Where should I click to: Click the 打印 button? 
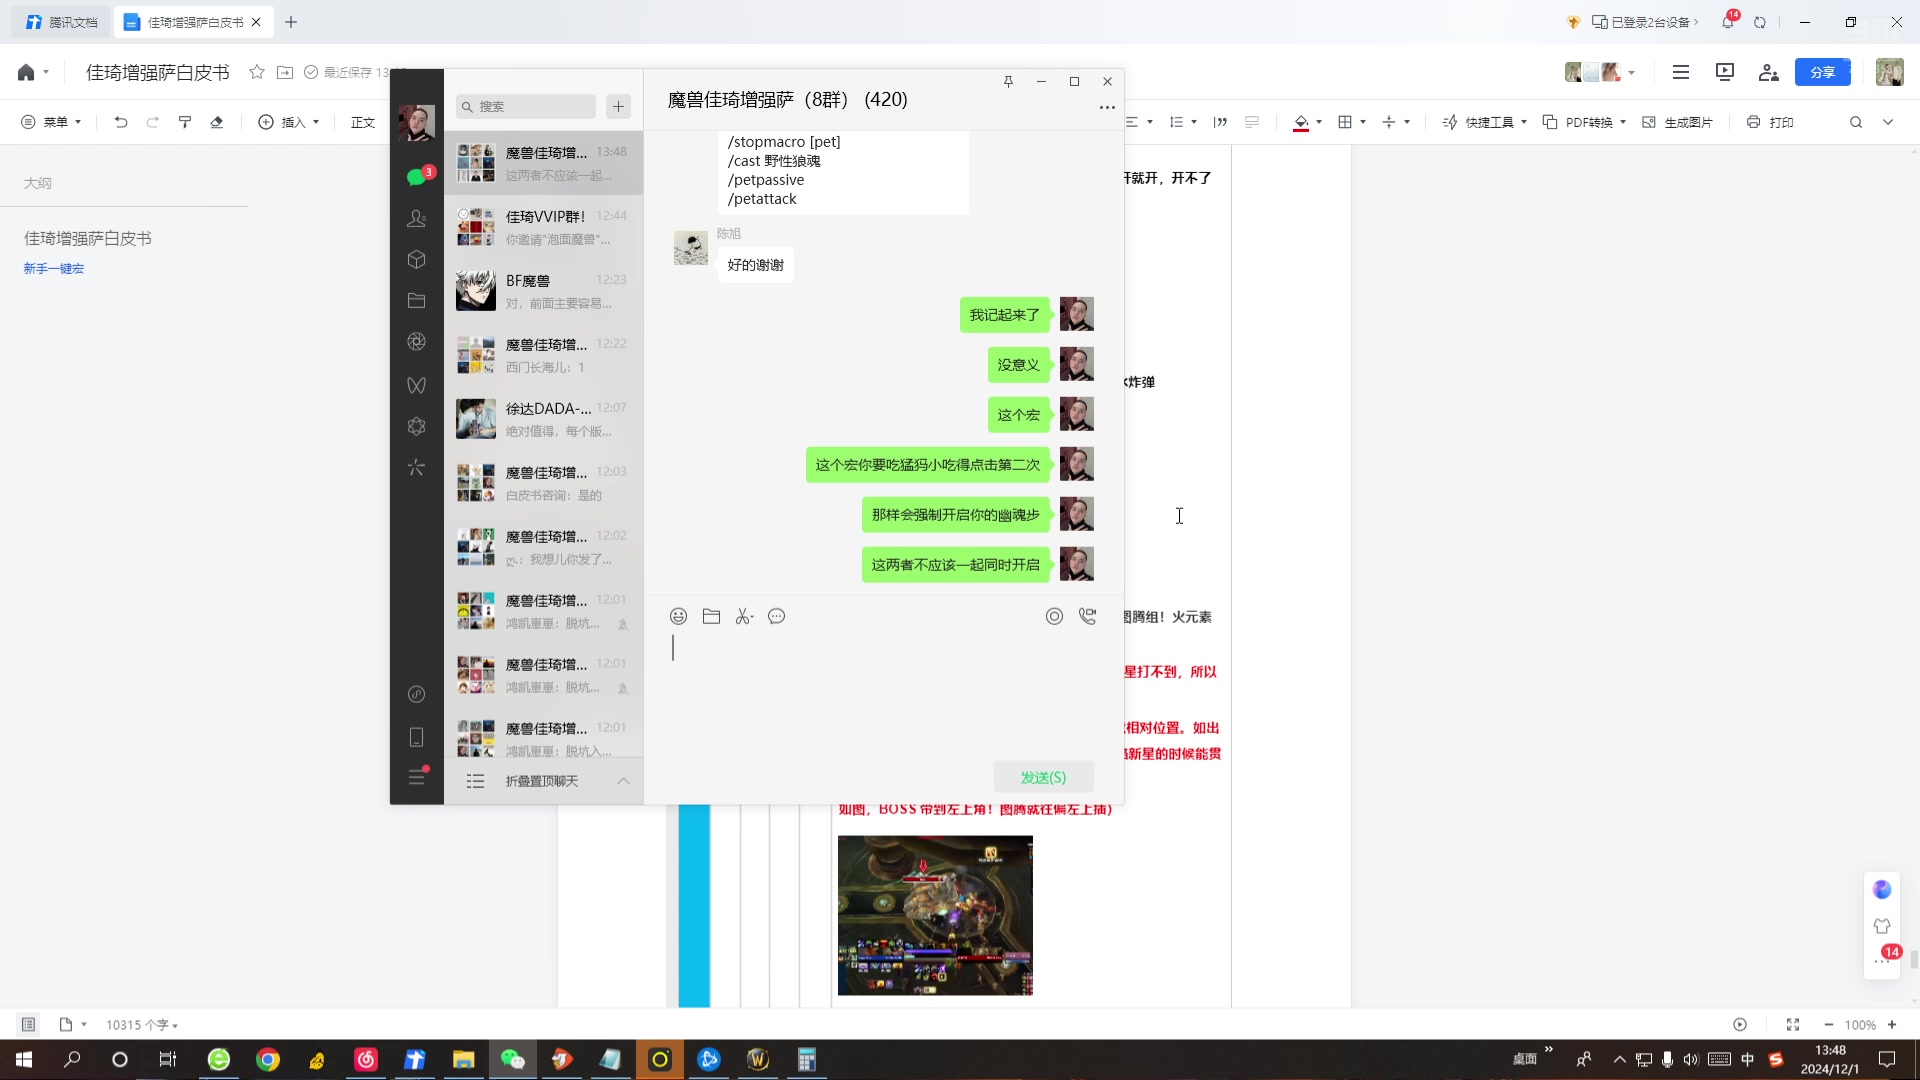coord(1770,122)
